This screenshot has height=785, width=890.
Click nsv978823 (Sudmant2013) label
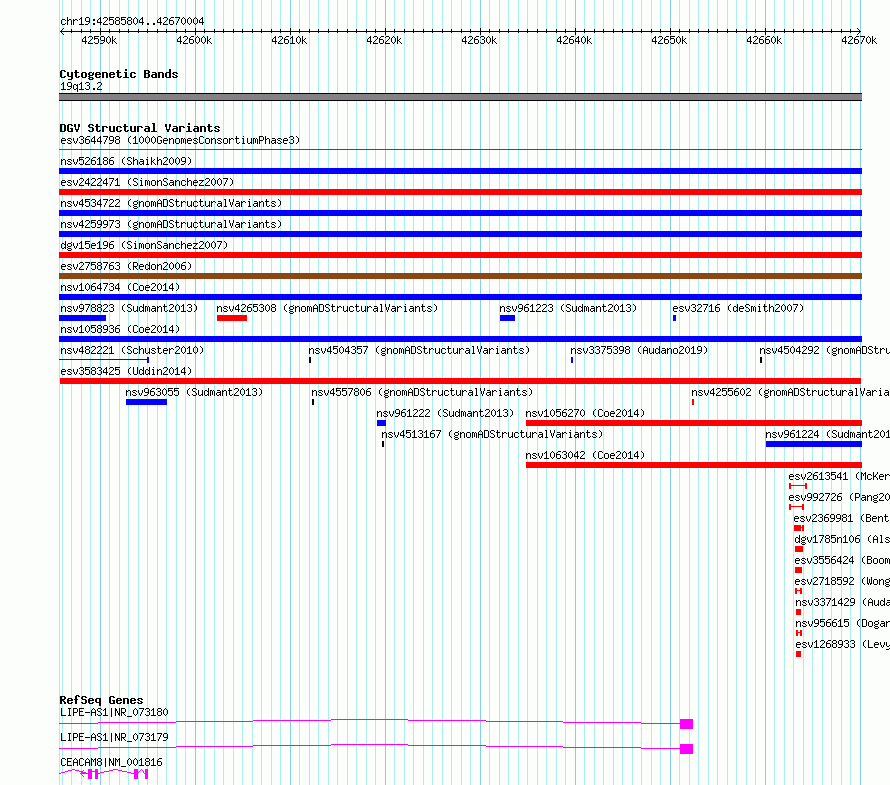click(129, 308)
